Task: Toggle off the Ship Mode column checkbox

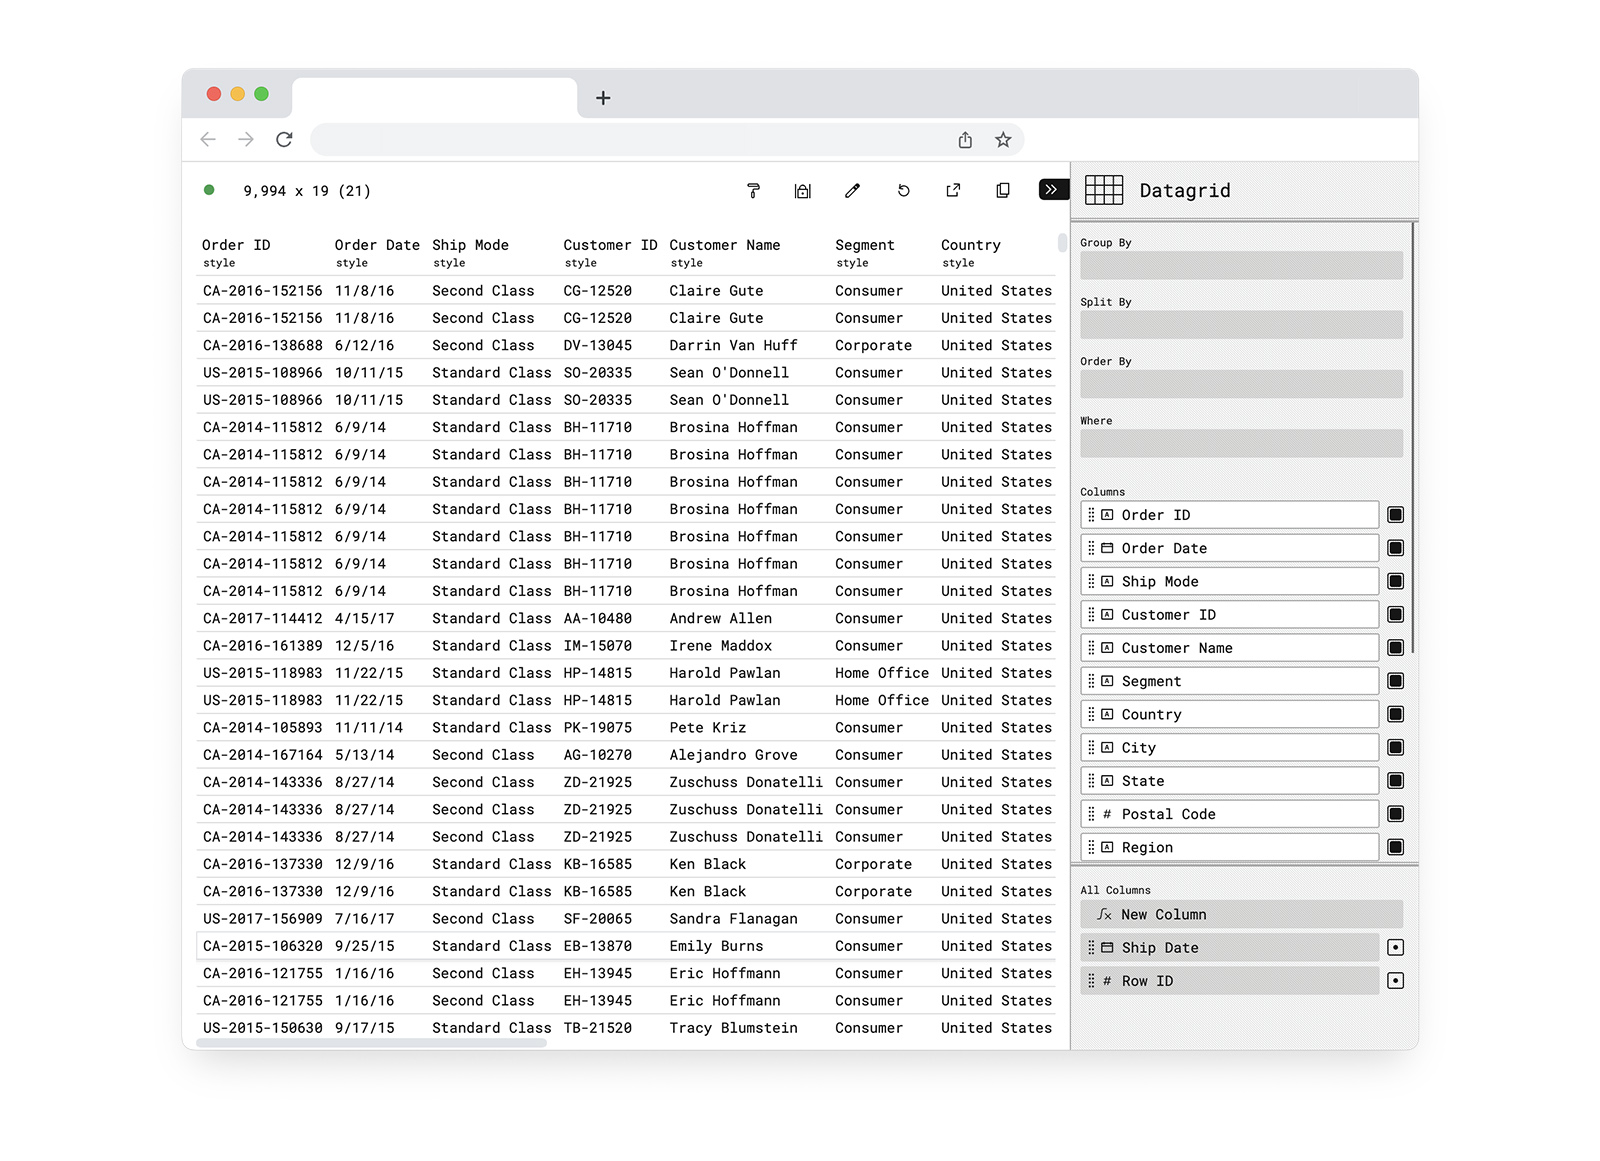Action: [1396, 581]
